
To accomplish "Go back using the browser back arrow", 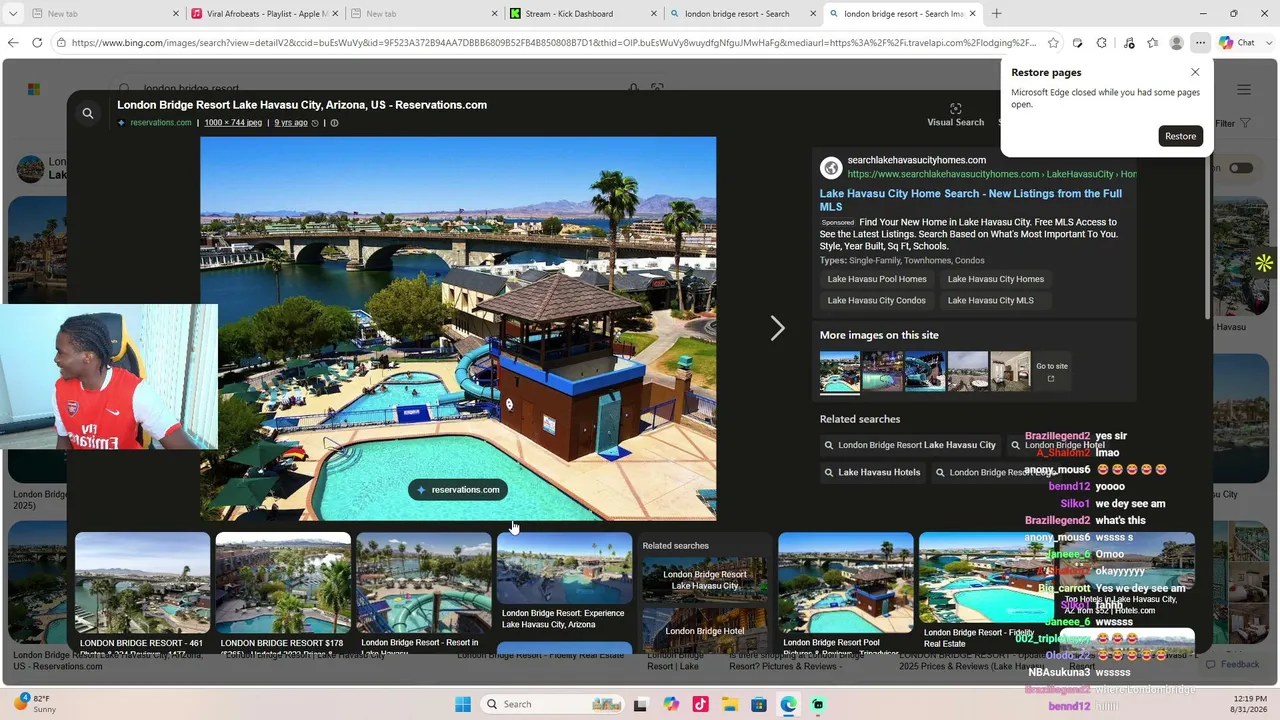I will [x=13, y=43].
